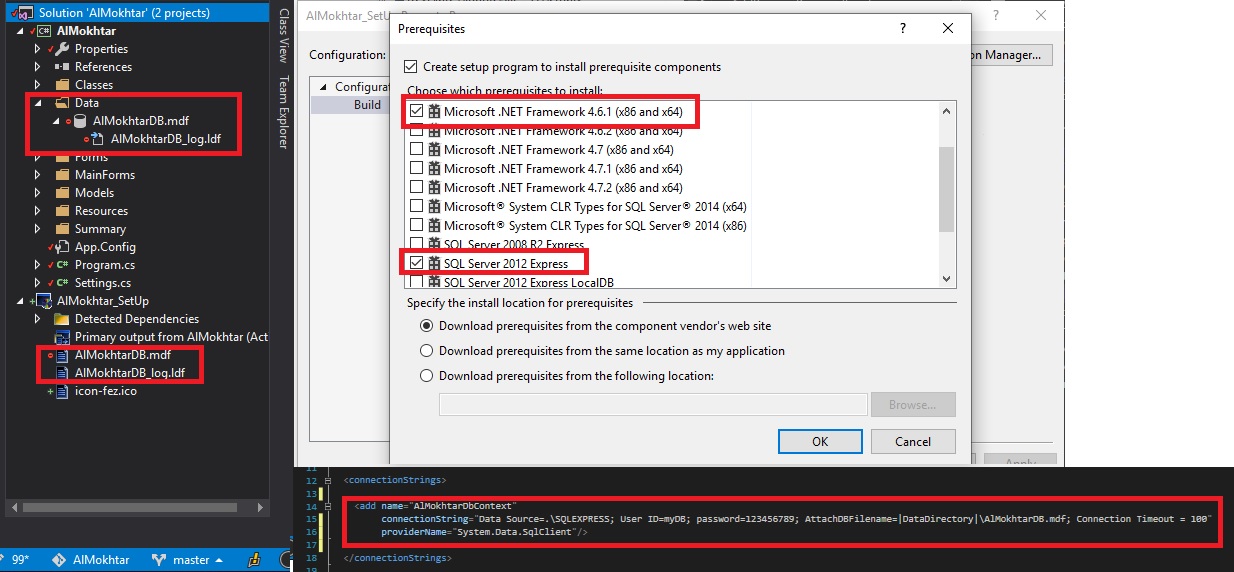The height and width of the screenshot is (572, 1234).
Task: Click the disabled Browse... button
Action: [913, 404]
